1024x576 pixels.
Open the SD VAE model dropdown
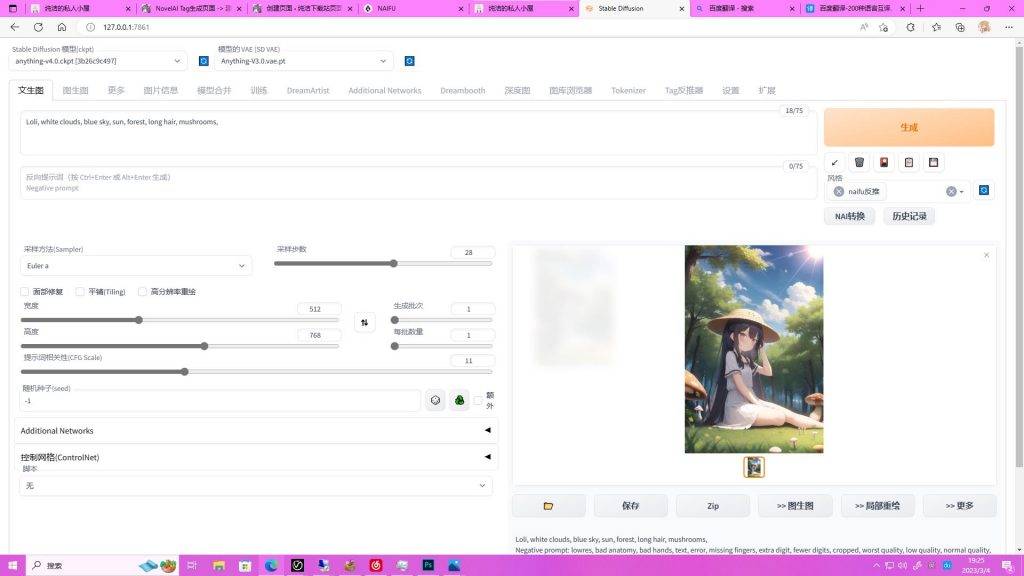[x=304, y=61]
